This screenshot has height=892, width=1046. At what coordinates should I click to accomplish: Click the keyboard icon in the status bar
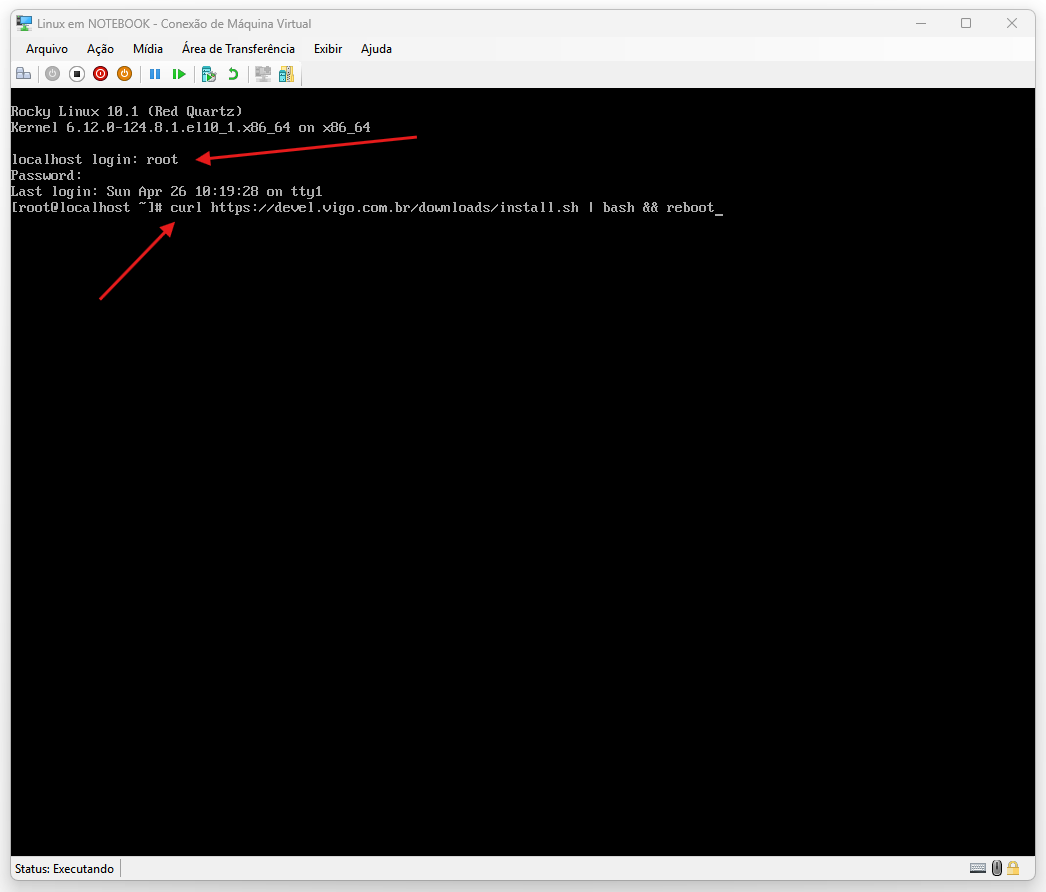click(978, 868)
